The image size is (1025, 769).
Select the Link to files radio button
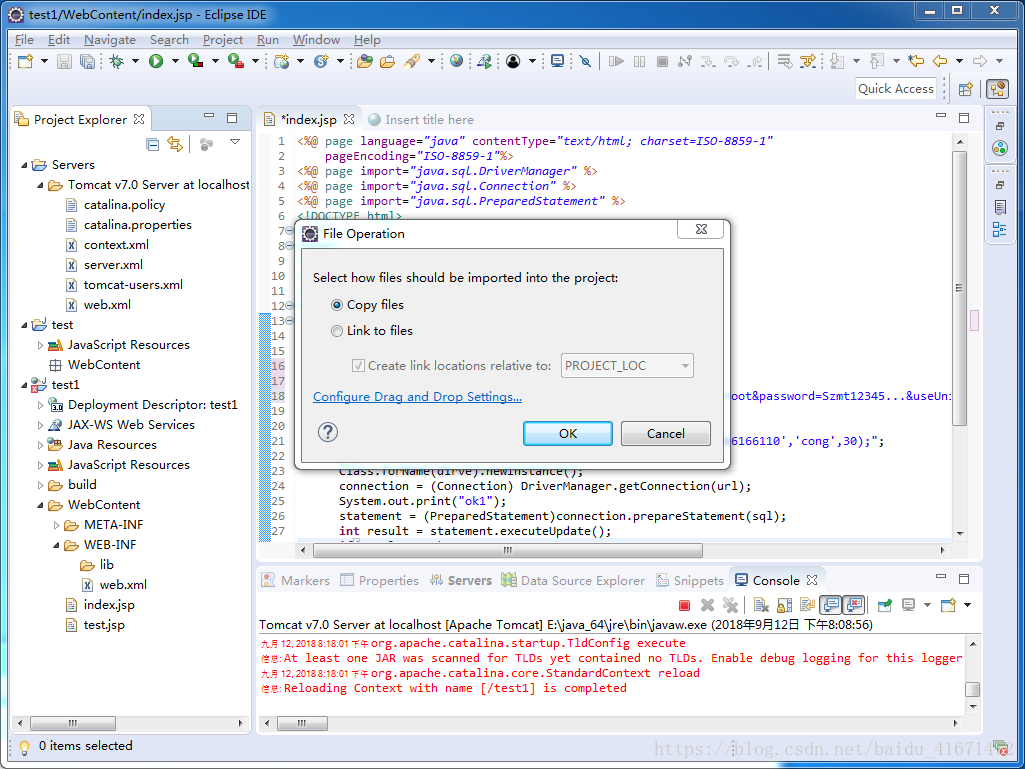[337, 331]
